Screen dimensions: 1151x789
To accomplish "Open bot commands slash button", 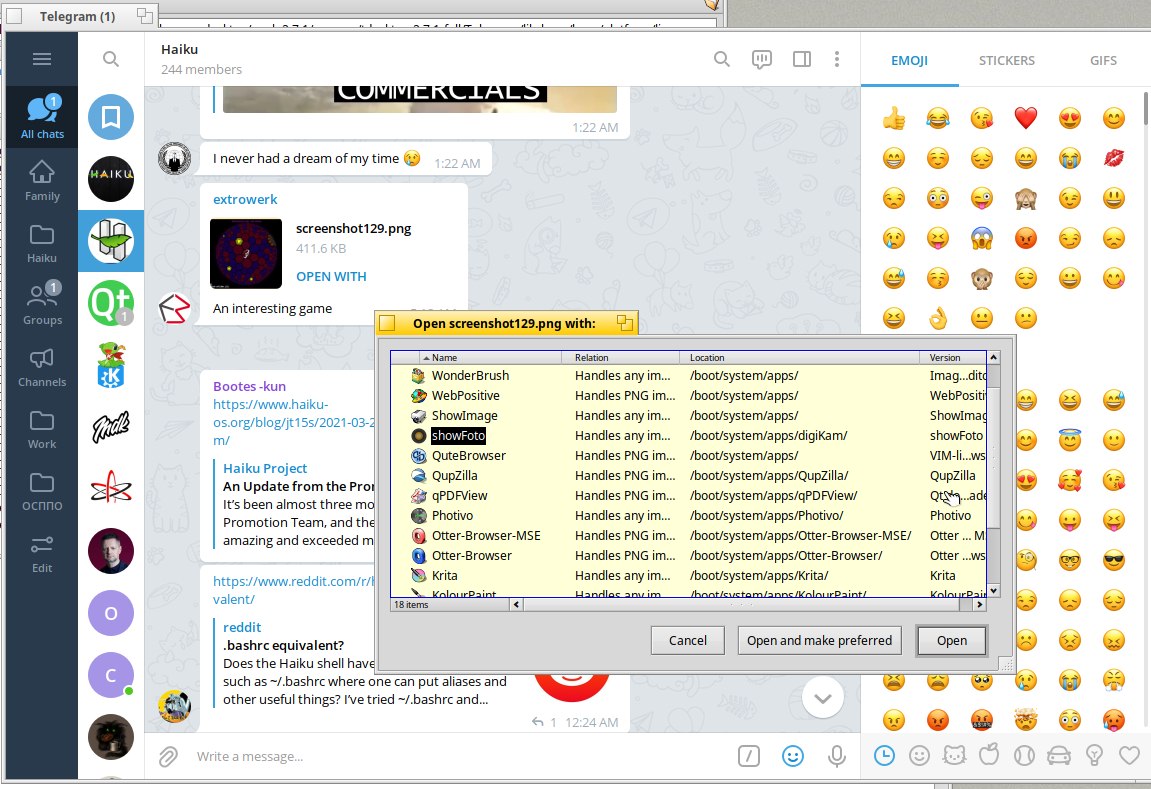I will (x=749, y=756).
